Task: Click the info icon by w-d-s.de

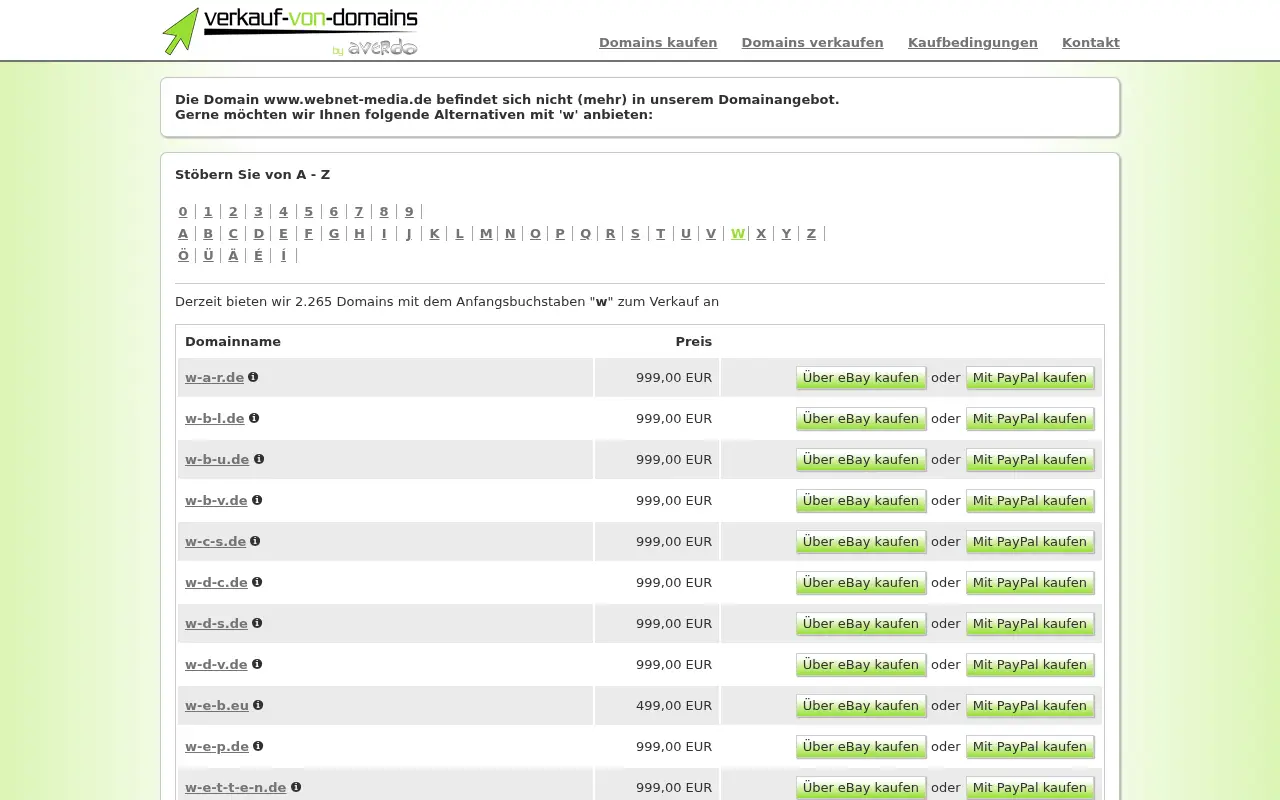Action: (x=257, y=623)
